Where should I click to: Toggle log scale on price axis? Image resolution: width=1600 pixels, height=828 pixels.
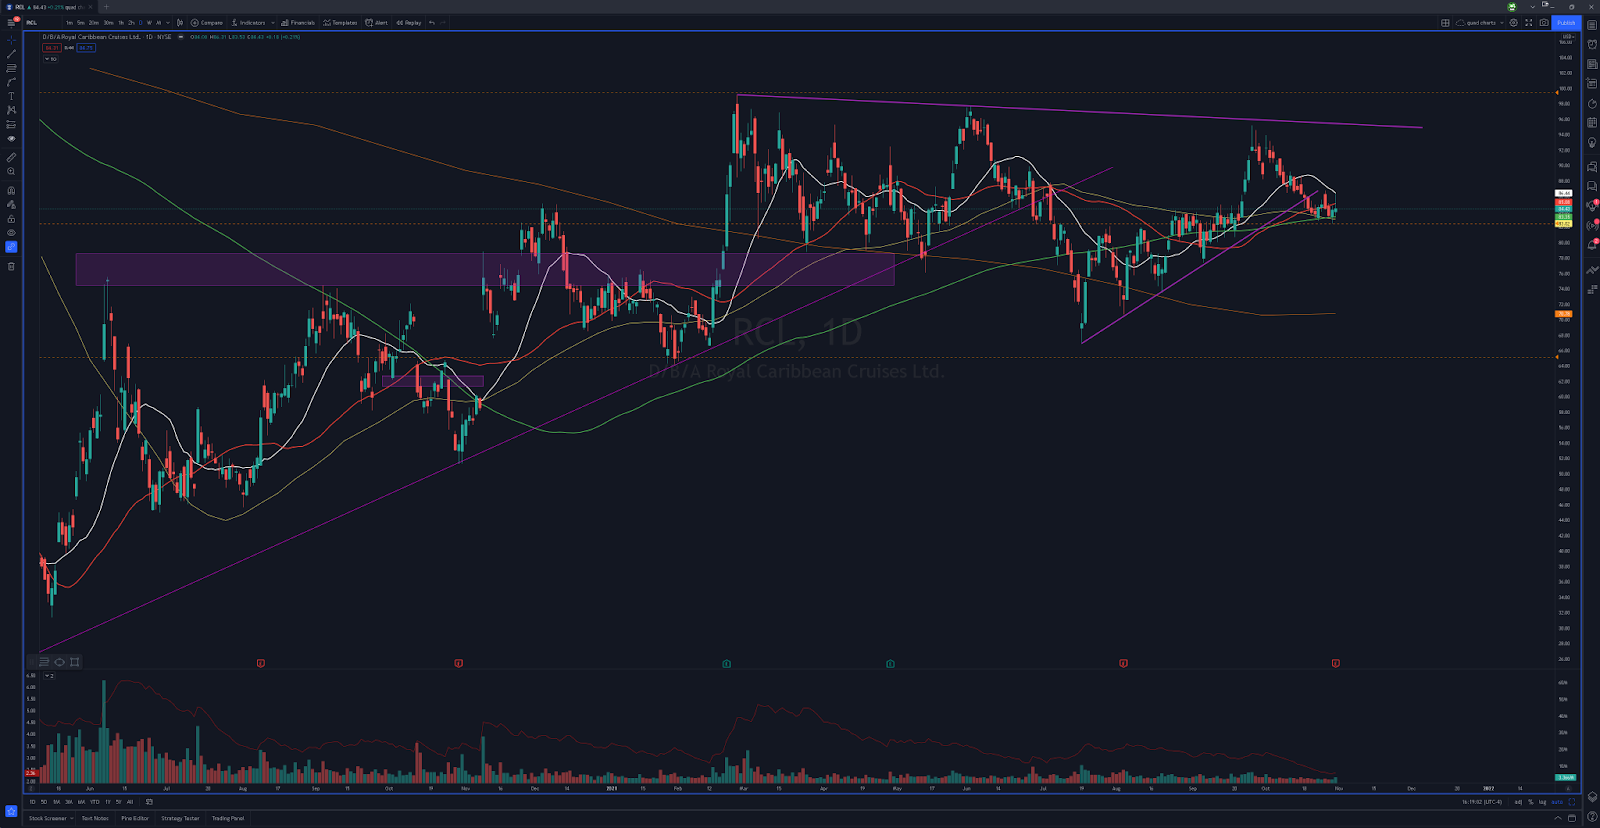(x=1542, y=802)
